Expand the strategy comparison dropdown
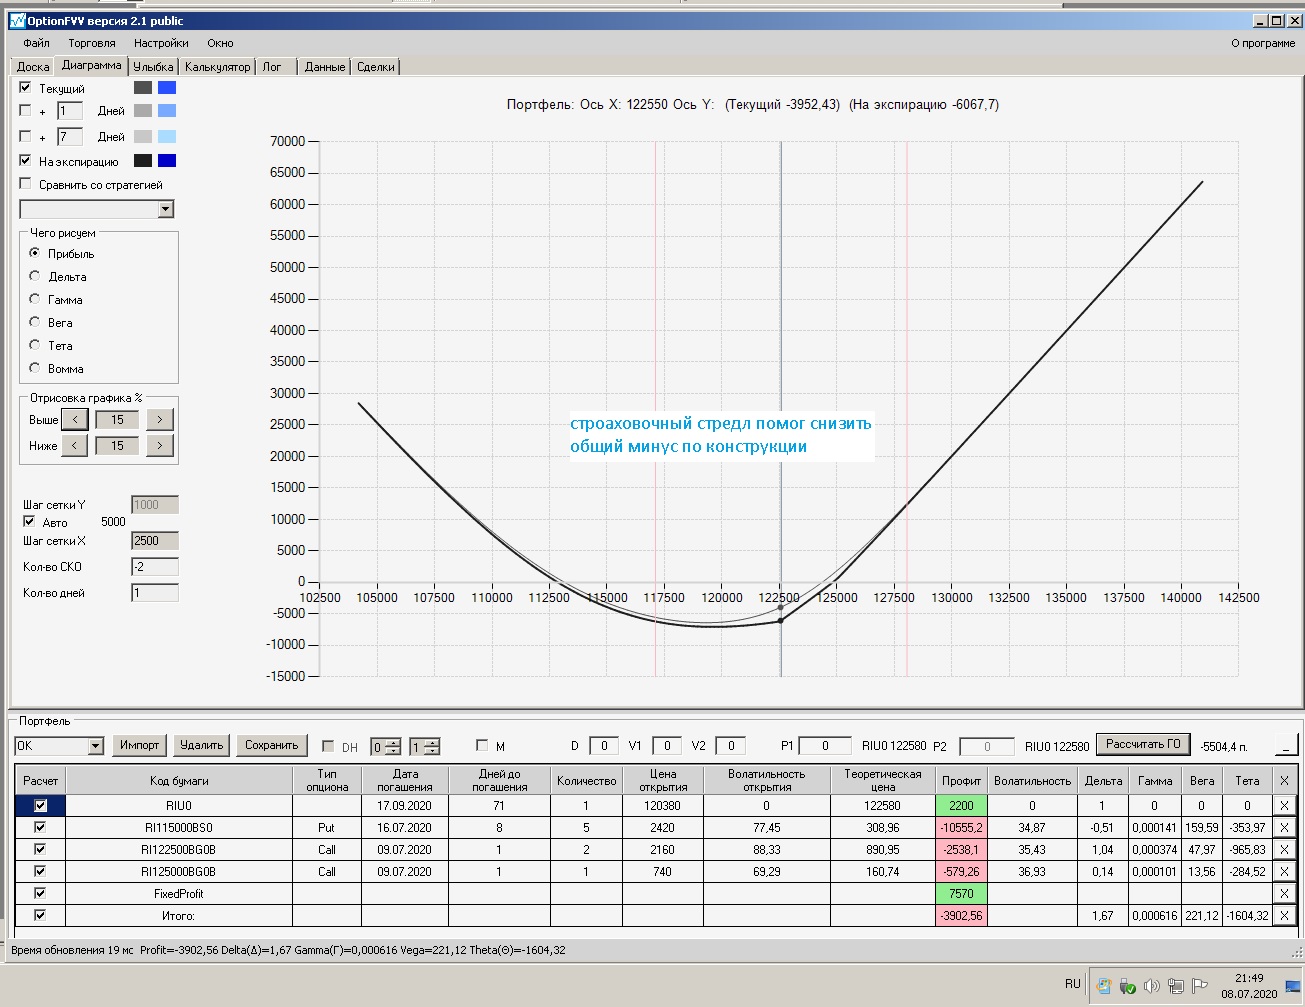Screen dimensions: 1305x1007 pyautogui.click(x=166, y=209)
